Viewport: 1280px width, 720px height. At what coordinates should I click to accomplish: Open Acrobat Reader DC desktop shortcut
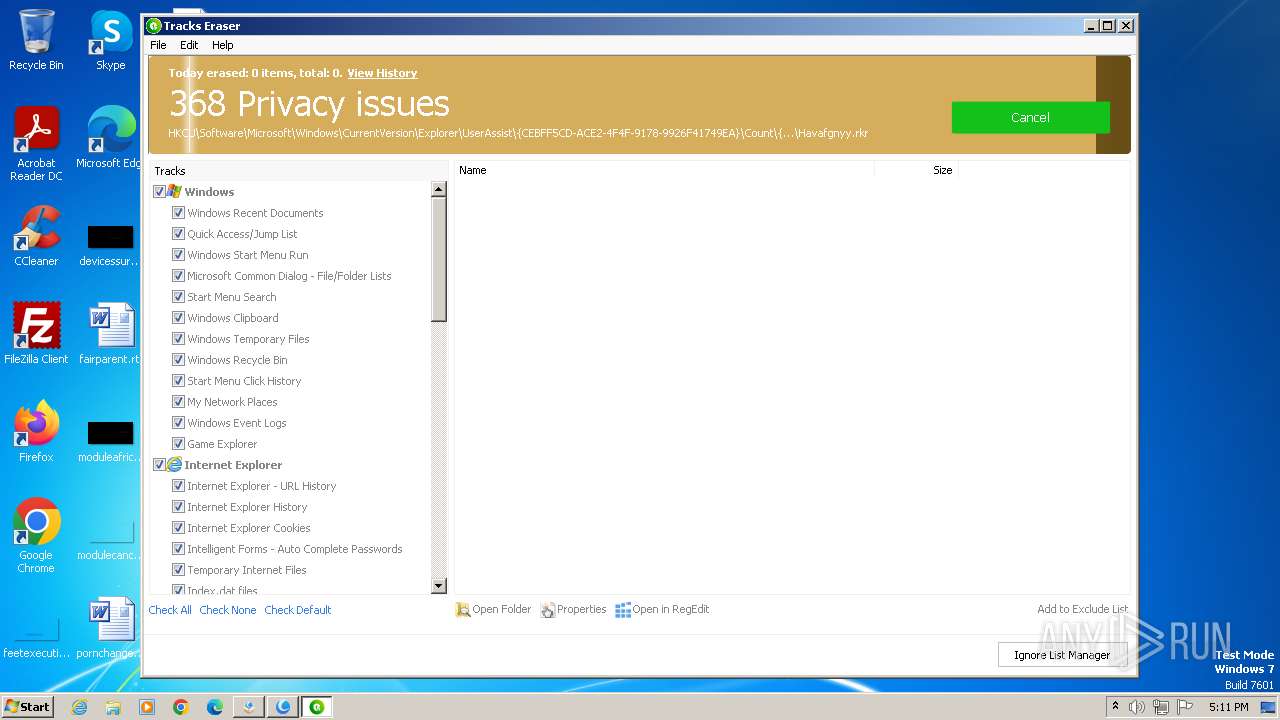coord(36,144)
